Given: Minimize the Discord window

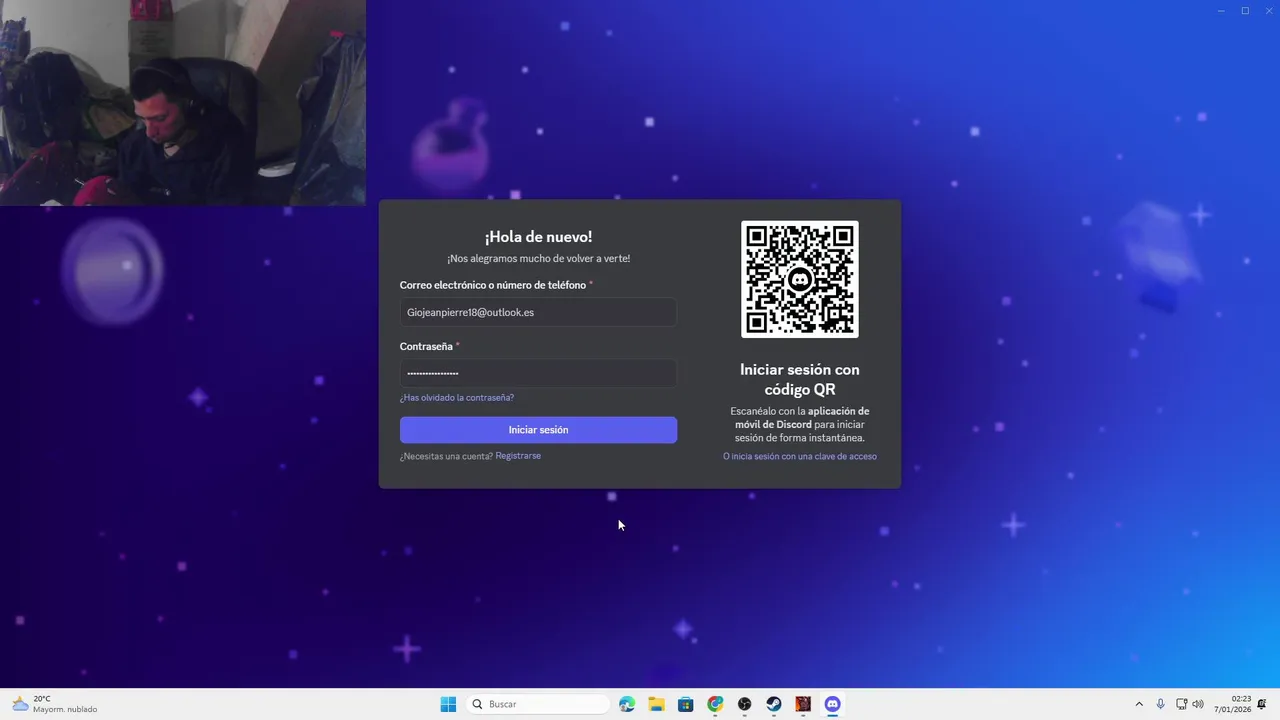Looking at the screenshot, I should [1221, 11].
